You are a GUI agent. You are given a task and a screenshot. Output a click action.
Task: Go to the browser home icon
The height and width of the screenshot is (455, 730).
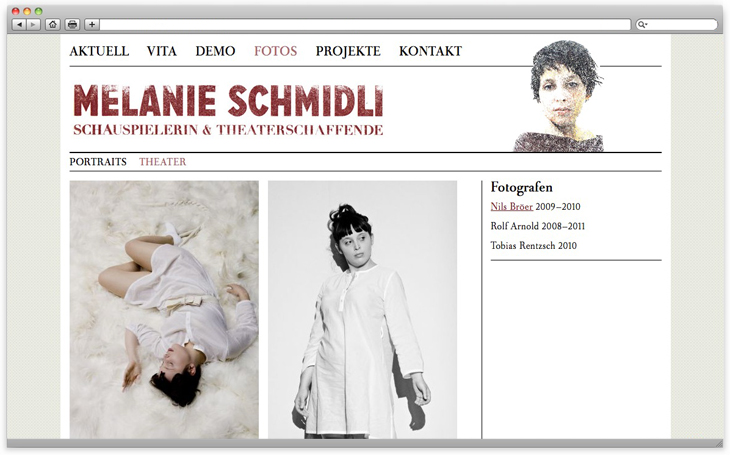coord(53,24)
